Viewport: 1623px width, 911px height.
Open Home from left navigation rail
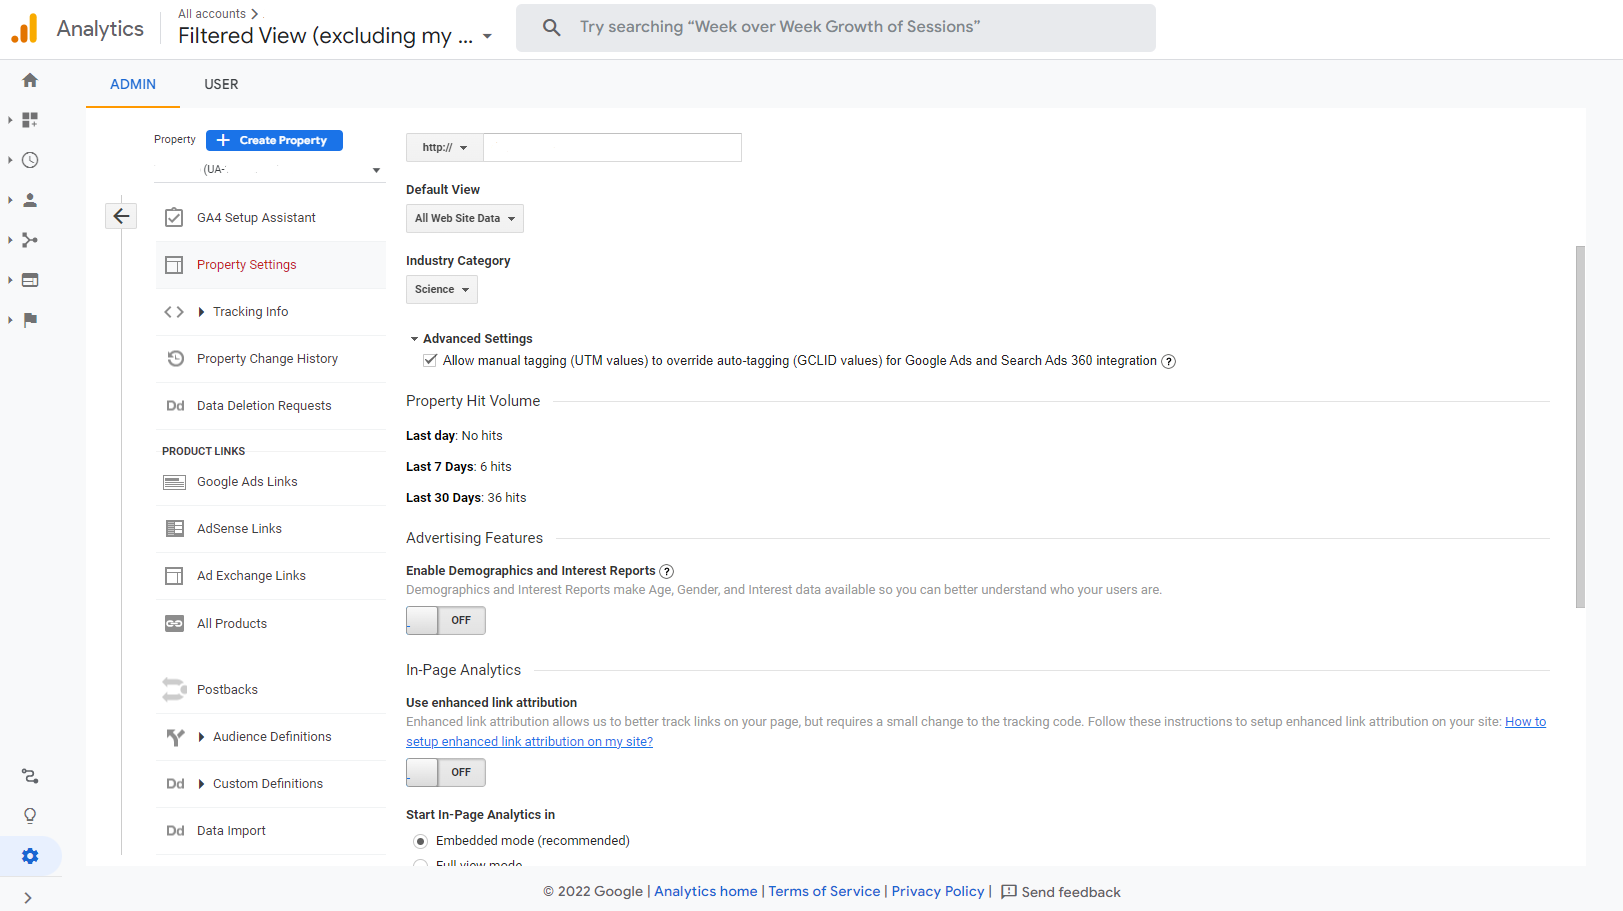pyautogui.click(x=30, y=80)
